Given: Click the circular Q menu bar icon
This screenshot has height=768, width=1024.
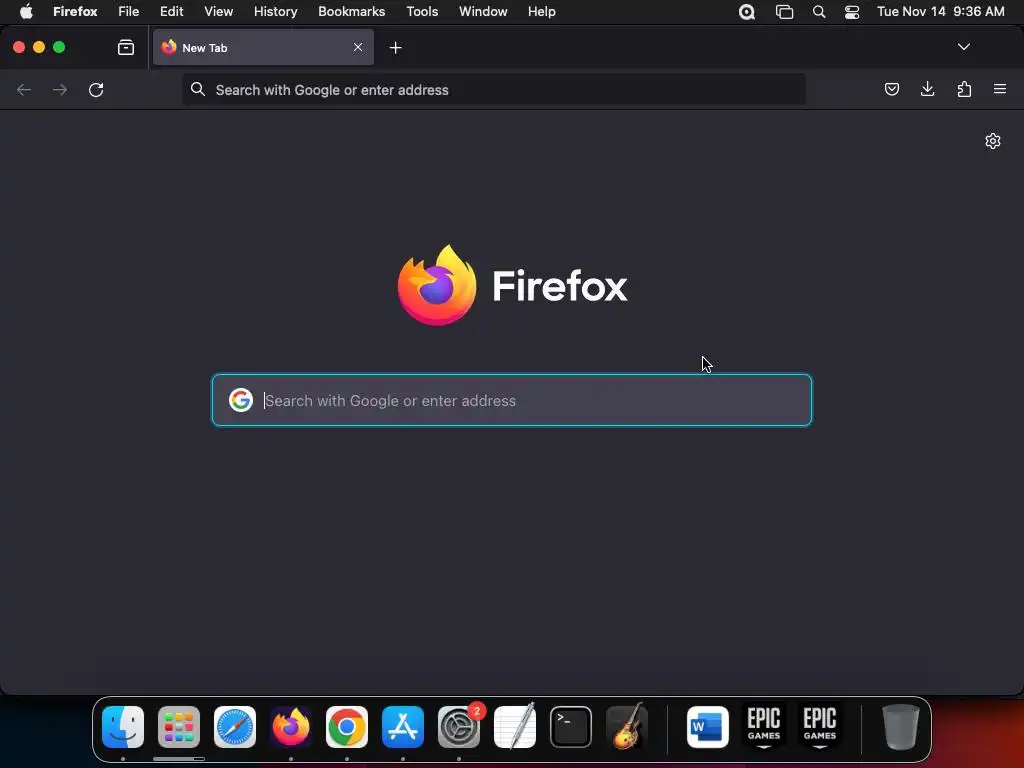Looking at the screenshot, I should point(747,12).
